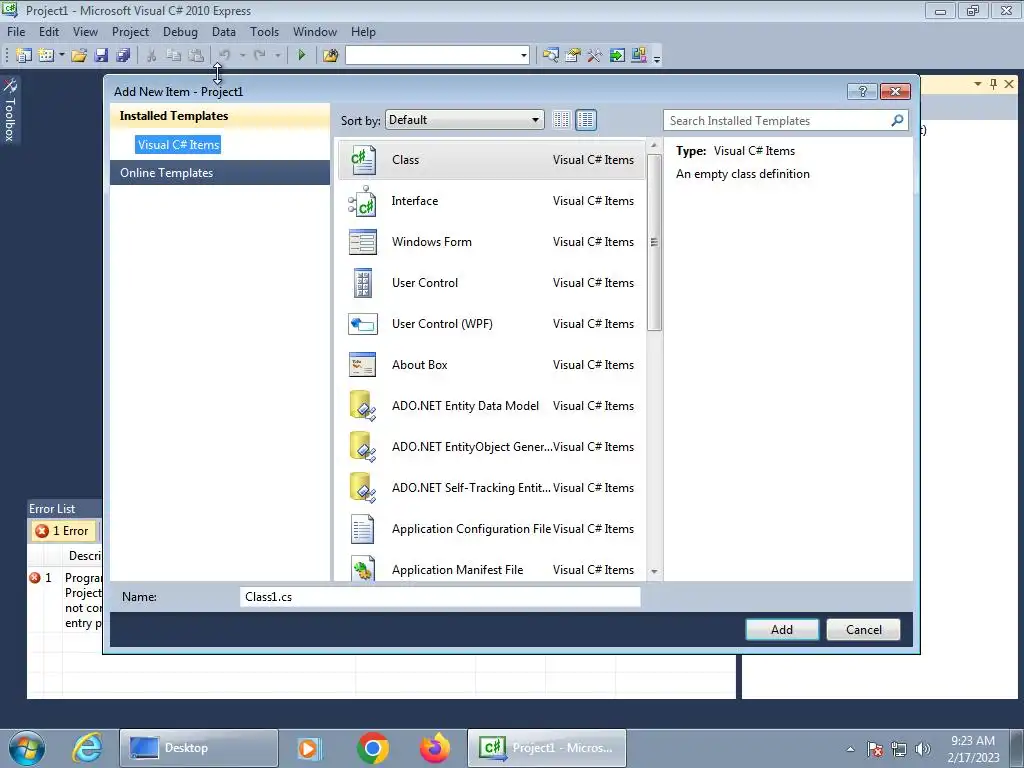Switch to small icons view
Image resolution: width=1024 pixels, height=768 pixels.
click(561, 120)
